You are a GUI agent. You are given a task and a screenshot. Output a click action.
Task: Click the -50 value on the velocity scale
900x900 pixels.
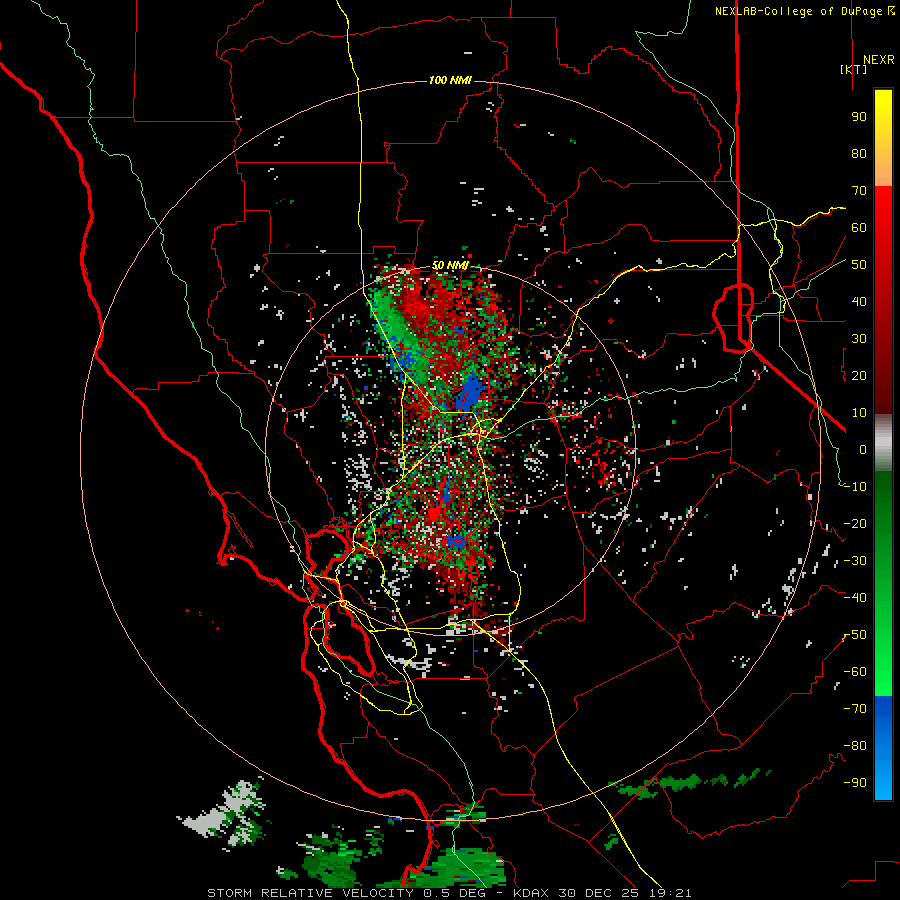[855, 635]
